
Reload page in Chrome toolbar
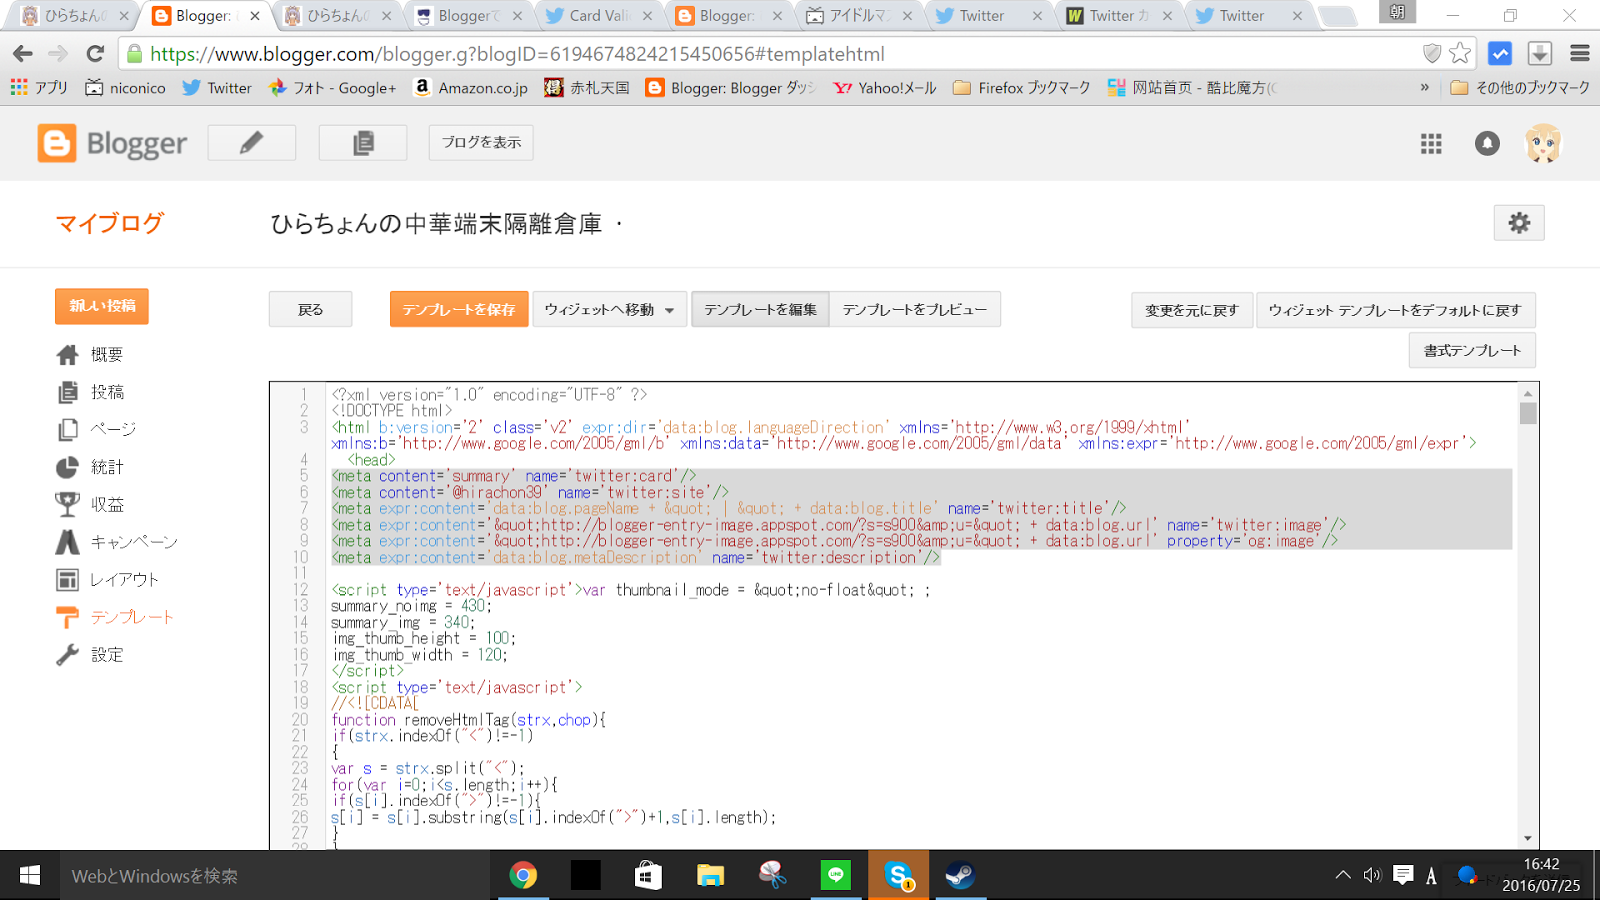(95, 54)
